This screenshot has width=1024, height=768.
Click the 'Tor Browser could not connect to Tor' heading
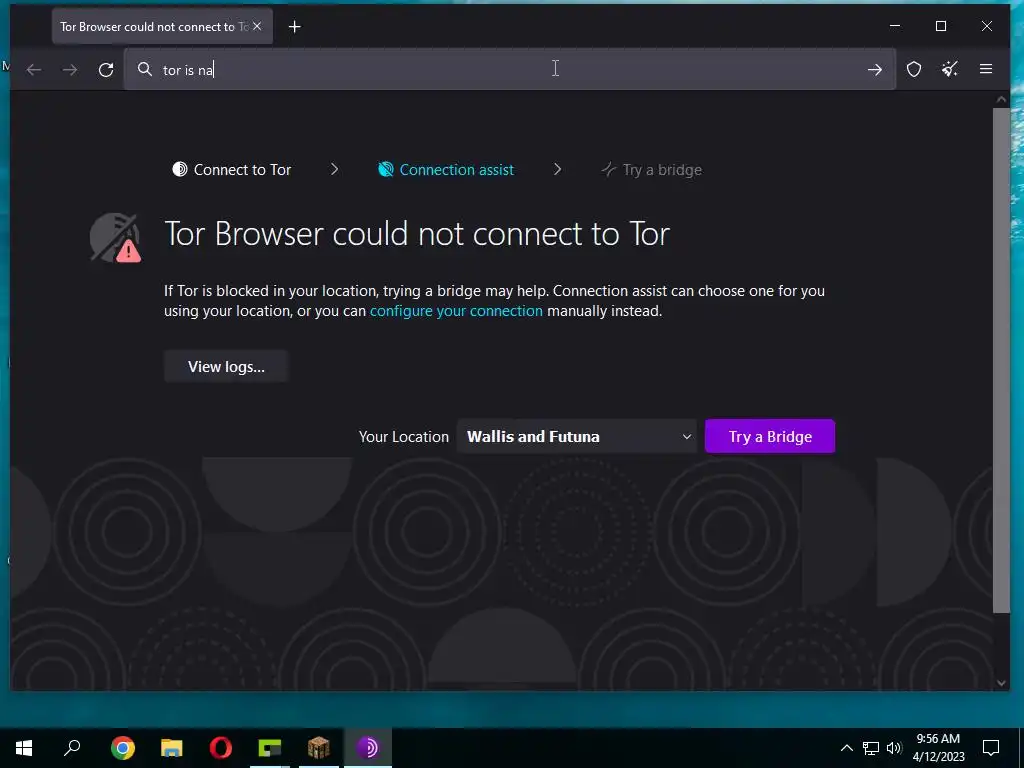(417, 234)
